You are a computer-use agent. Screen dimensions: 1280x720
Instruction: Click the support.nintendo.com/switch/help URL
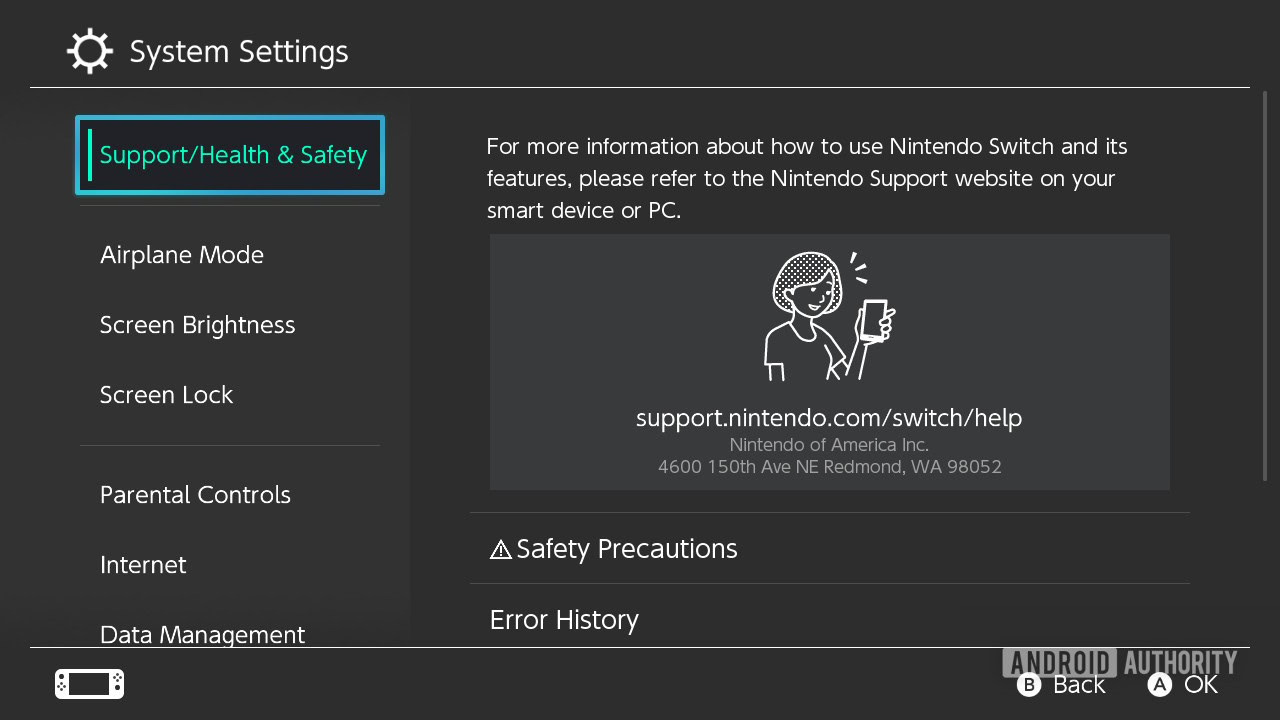click(829, 418)
